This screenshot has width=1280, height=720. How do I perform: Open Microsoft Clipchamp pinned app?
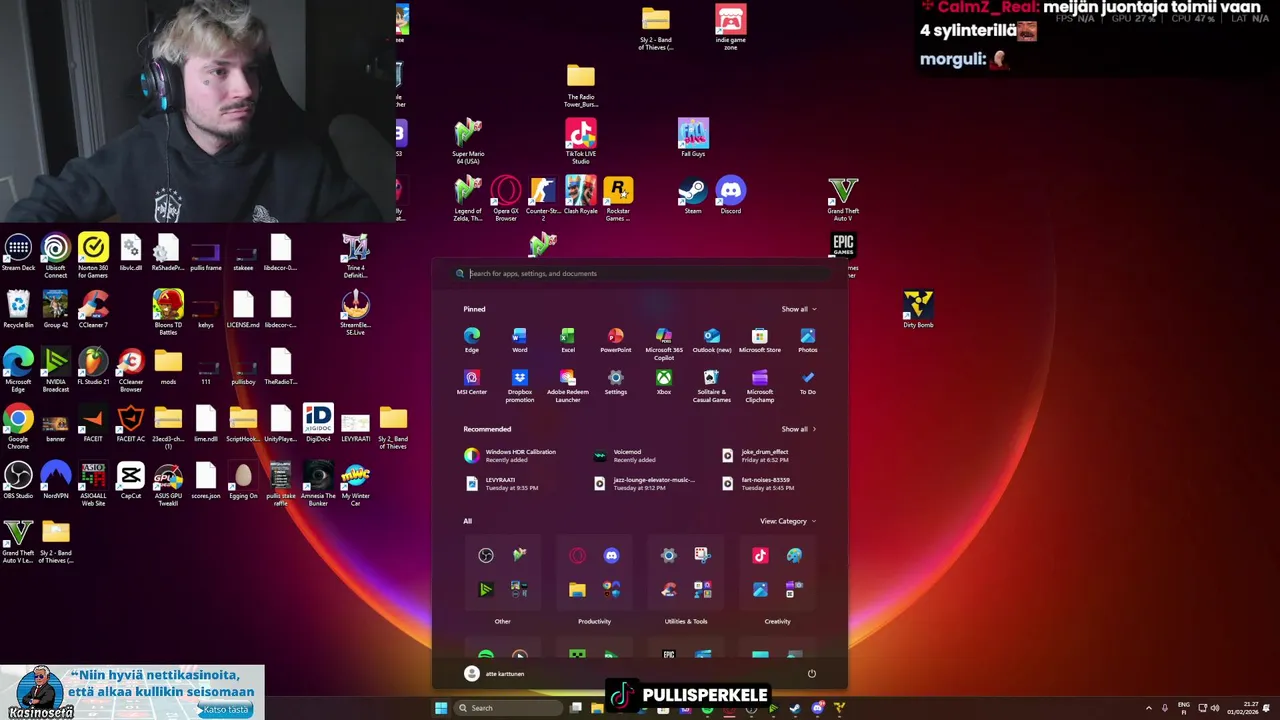pos(760,385)
